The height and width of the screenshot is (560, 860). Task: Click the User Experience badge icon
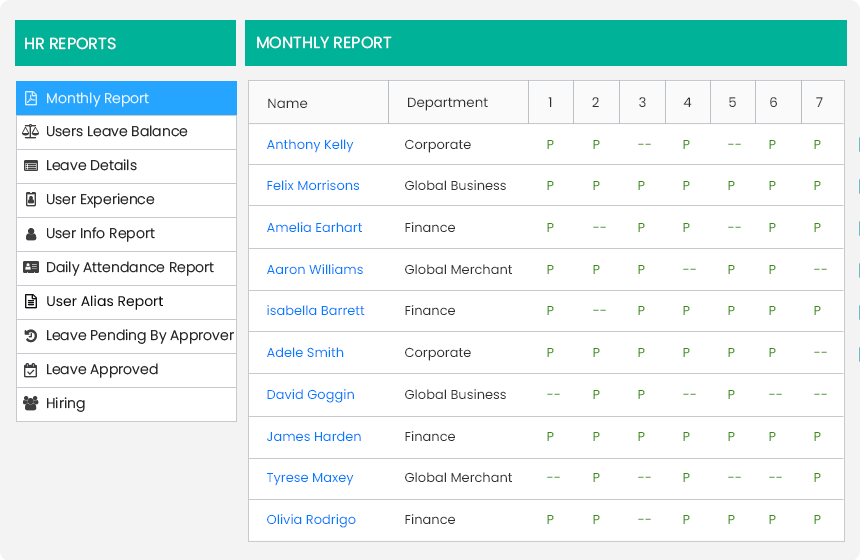click(31, 199)
